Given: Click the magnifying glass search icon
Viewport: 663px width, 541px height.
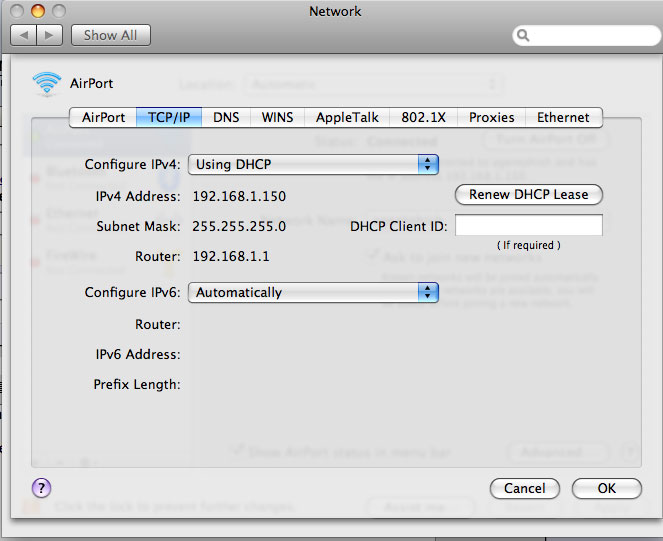Looking at the screenshot, I should 523,36.
